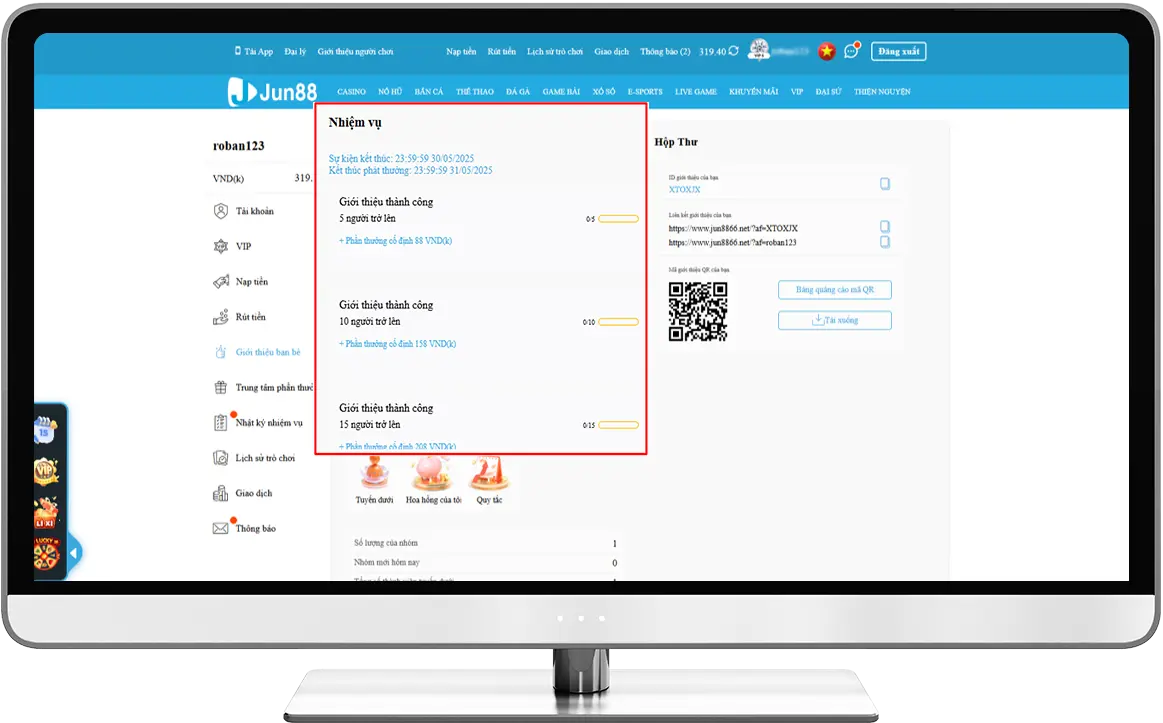Open the live chat support icon
Image resolution: width=1163 pixels, height=723 pixels.
point(851,51)
